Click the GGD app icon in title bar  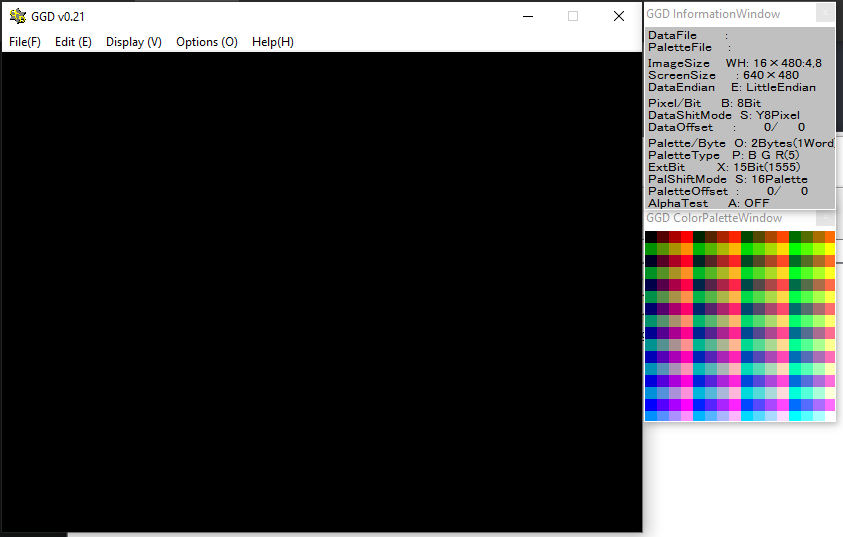click(x=18, y=16)
